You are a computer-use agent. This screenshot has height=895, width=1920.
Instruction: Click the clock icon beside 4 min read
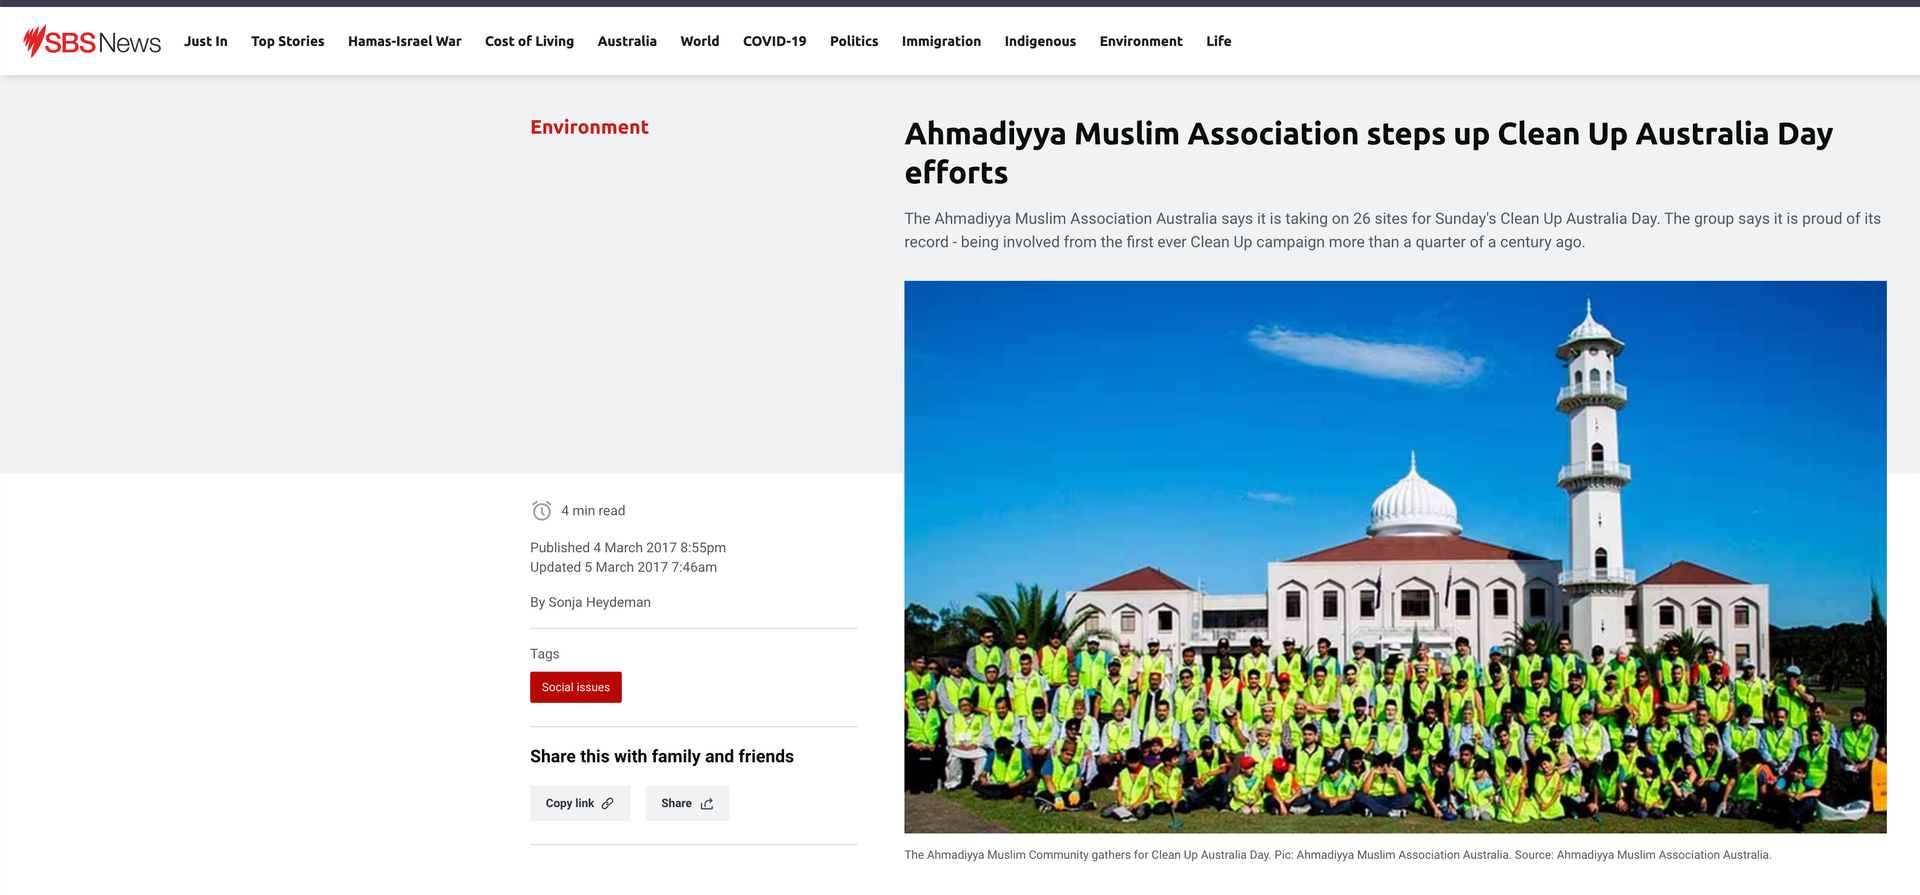click(x=542, y=511)
